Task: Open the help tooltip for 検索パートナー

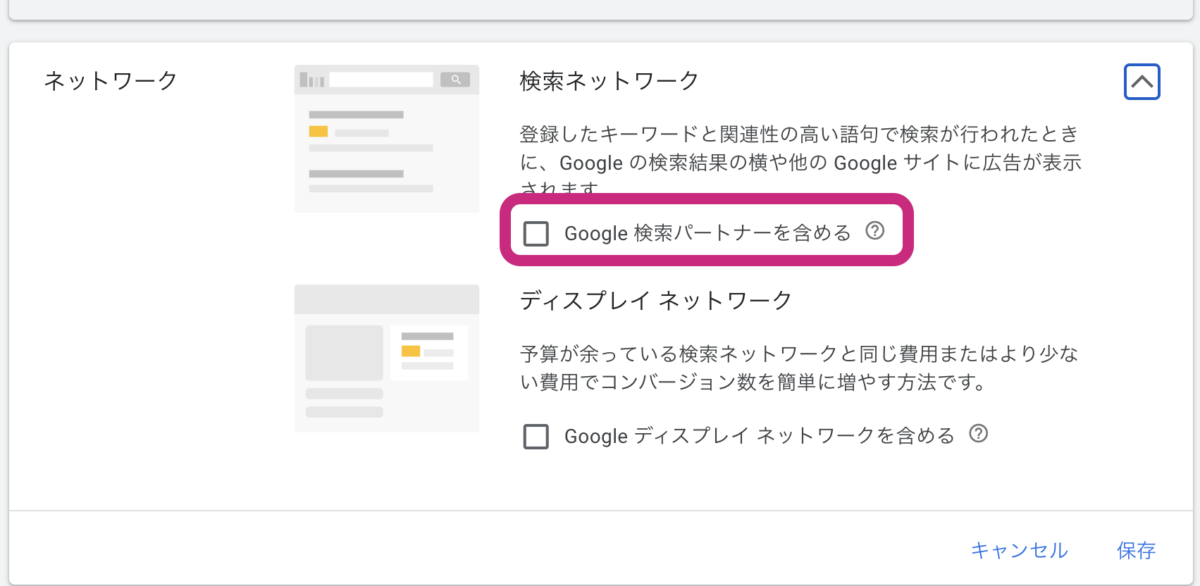Action: [876, 231]
